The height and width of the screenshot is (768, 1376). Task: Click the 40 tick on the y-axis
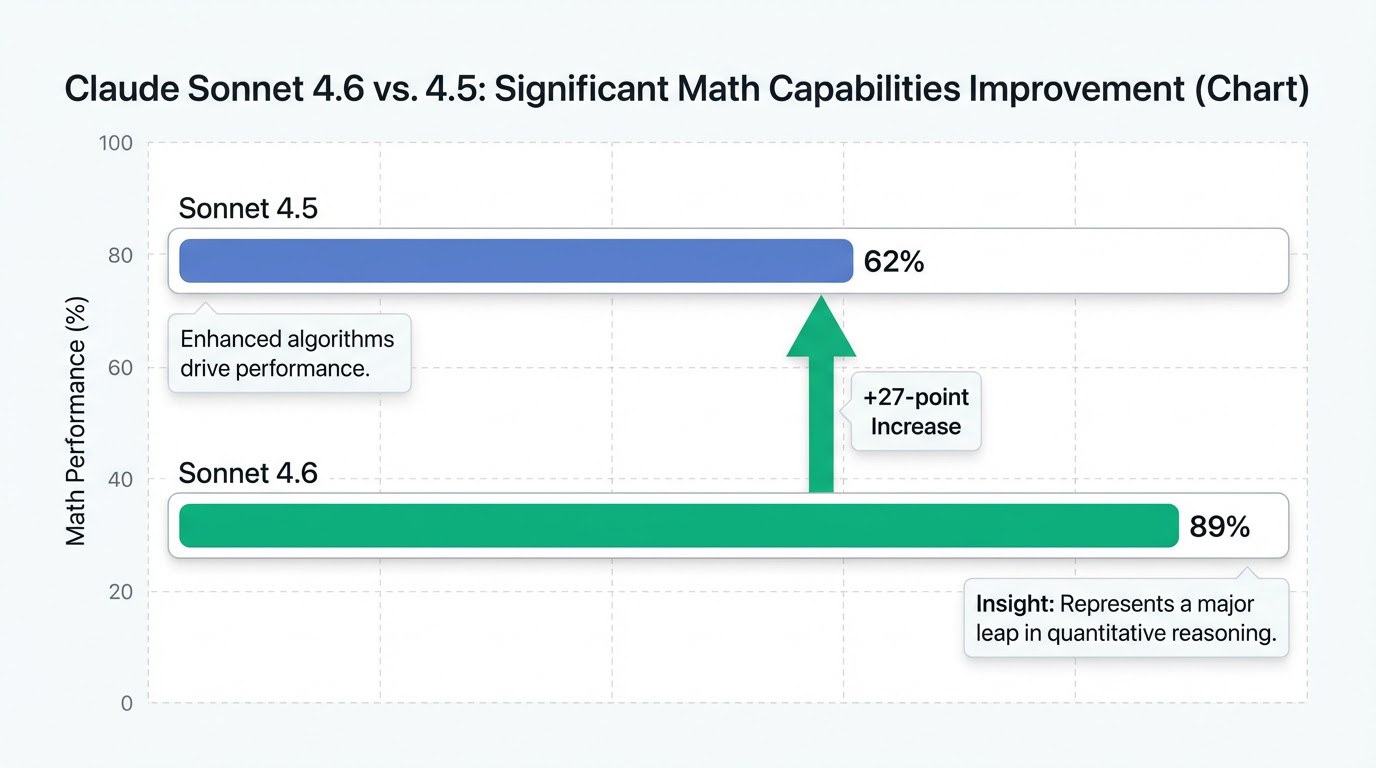pyautogui.click(x=121, y=479)
